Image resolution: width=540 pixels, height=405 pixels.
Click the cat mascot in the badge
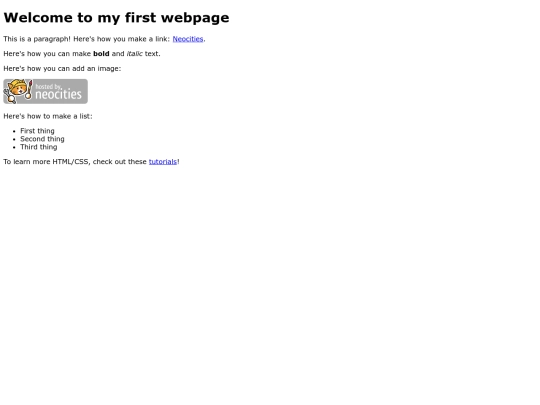[17, 91]
